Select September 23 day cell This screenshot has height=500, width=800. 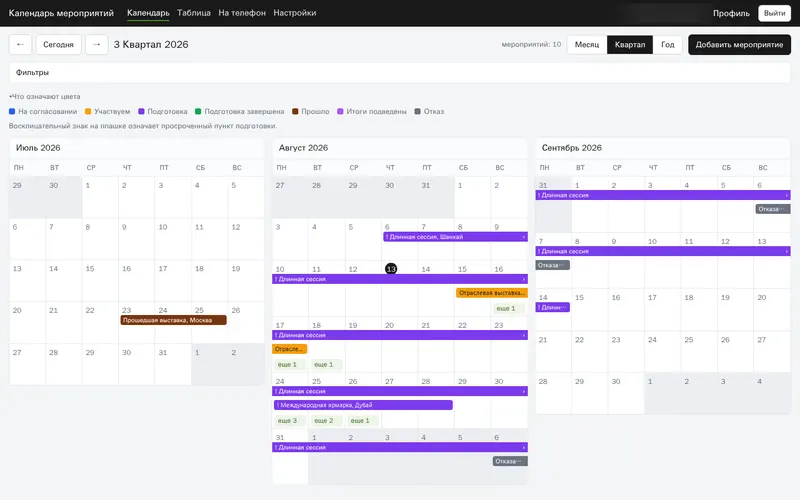click(626, 352)
